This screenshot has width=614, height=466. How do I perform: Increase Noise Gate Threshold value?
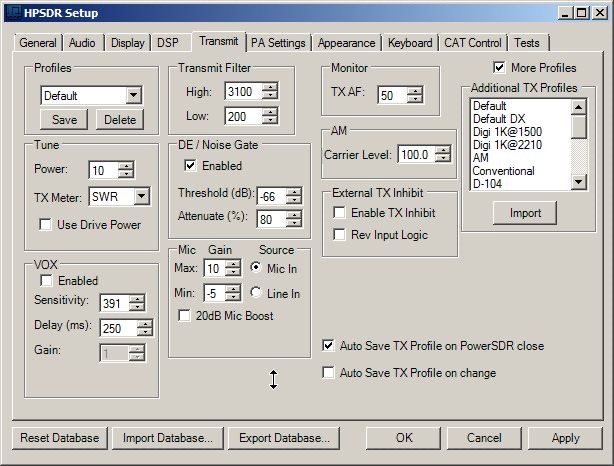[x=294, y=192]
